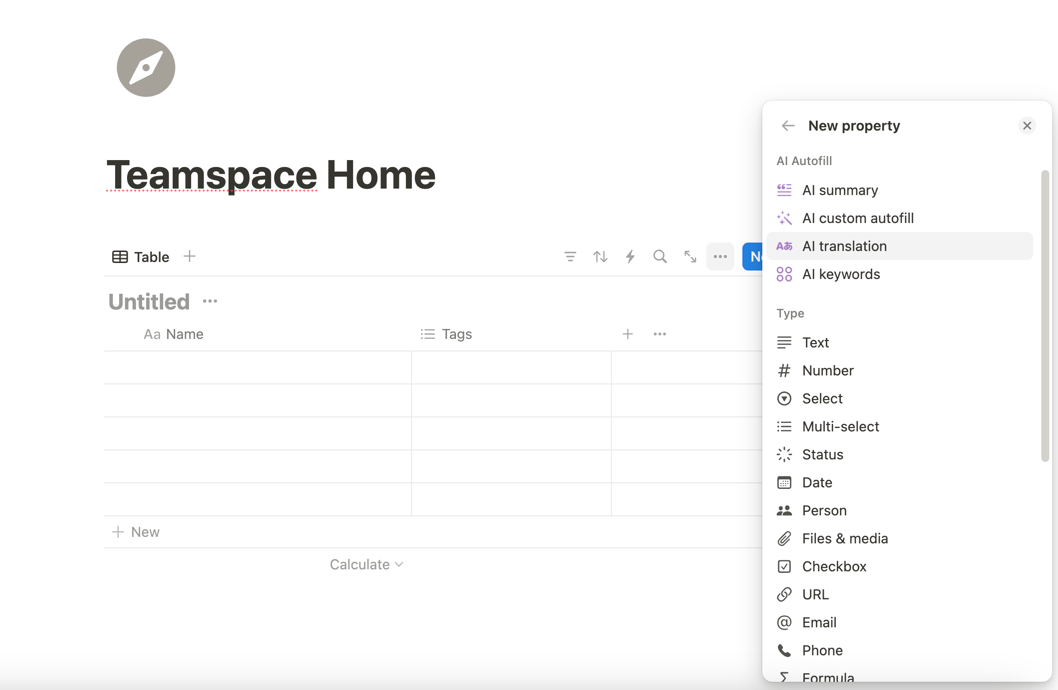Add a view with plus beside Table

[x=189, y=257]
